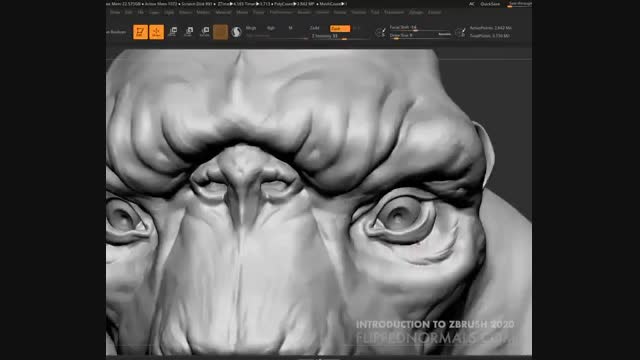
Task: Open the Render menu
Action: tap(304, 13)
